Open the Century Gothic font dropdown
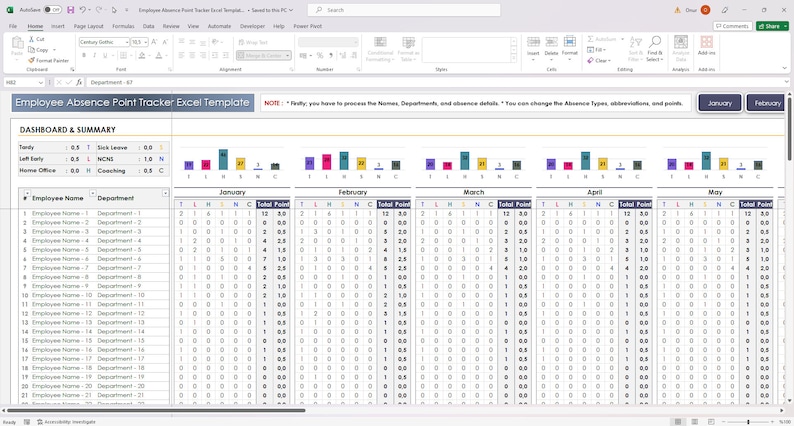Image resolution: width=794 pixels, height=426 pixels. click(127, 42)
